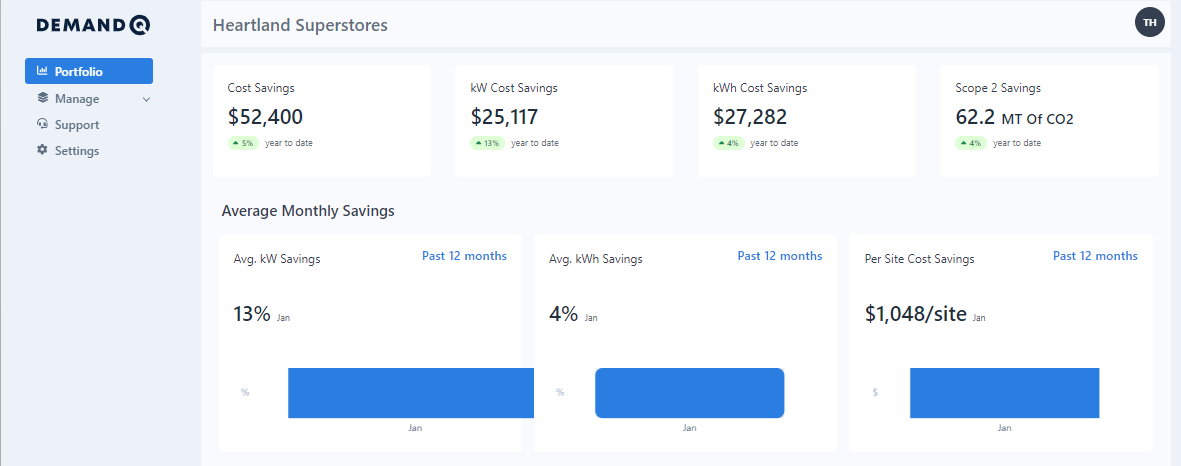Change Past 12 months for Avg. kWh Savings
The image size is (1181, 466).
click(780, 256)
